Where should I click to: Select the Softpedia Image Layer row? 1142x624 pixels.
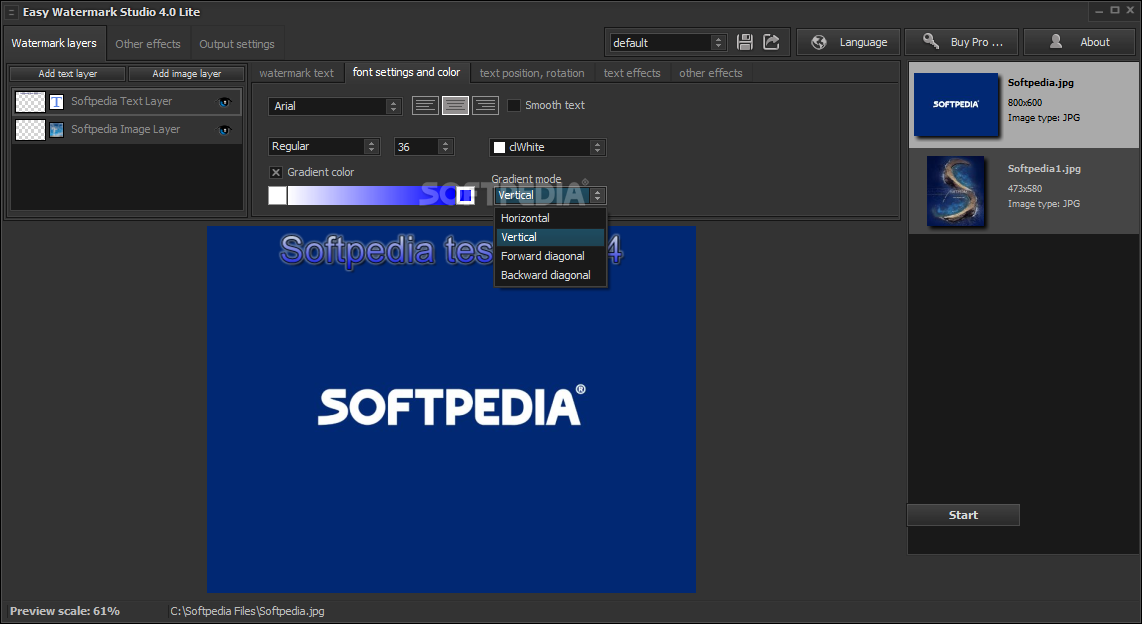click(126, 130)
